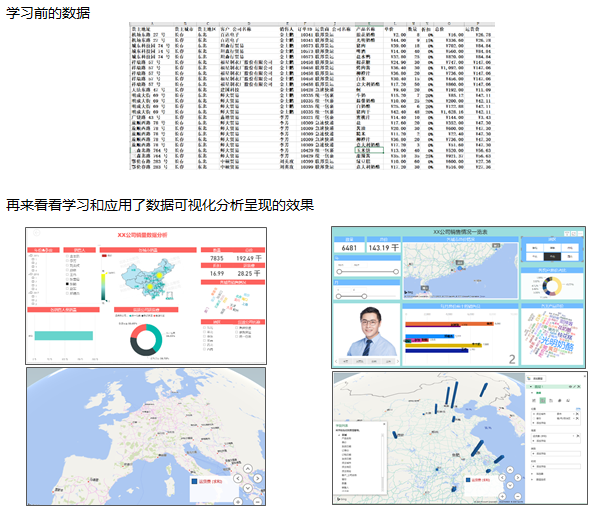Expand the 筛选器 section in layer pane
This screenshot has height=514, width=597.
(x=532, y=474)
